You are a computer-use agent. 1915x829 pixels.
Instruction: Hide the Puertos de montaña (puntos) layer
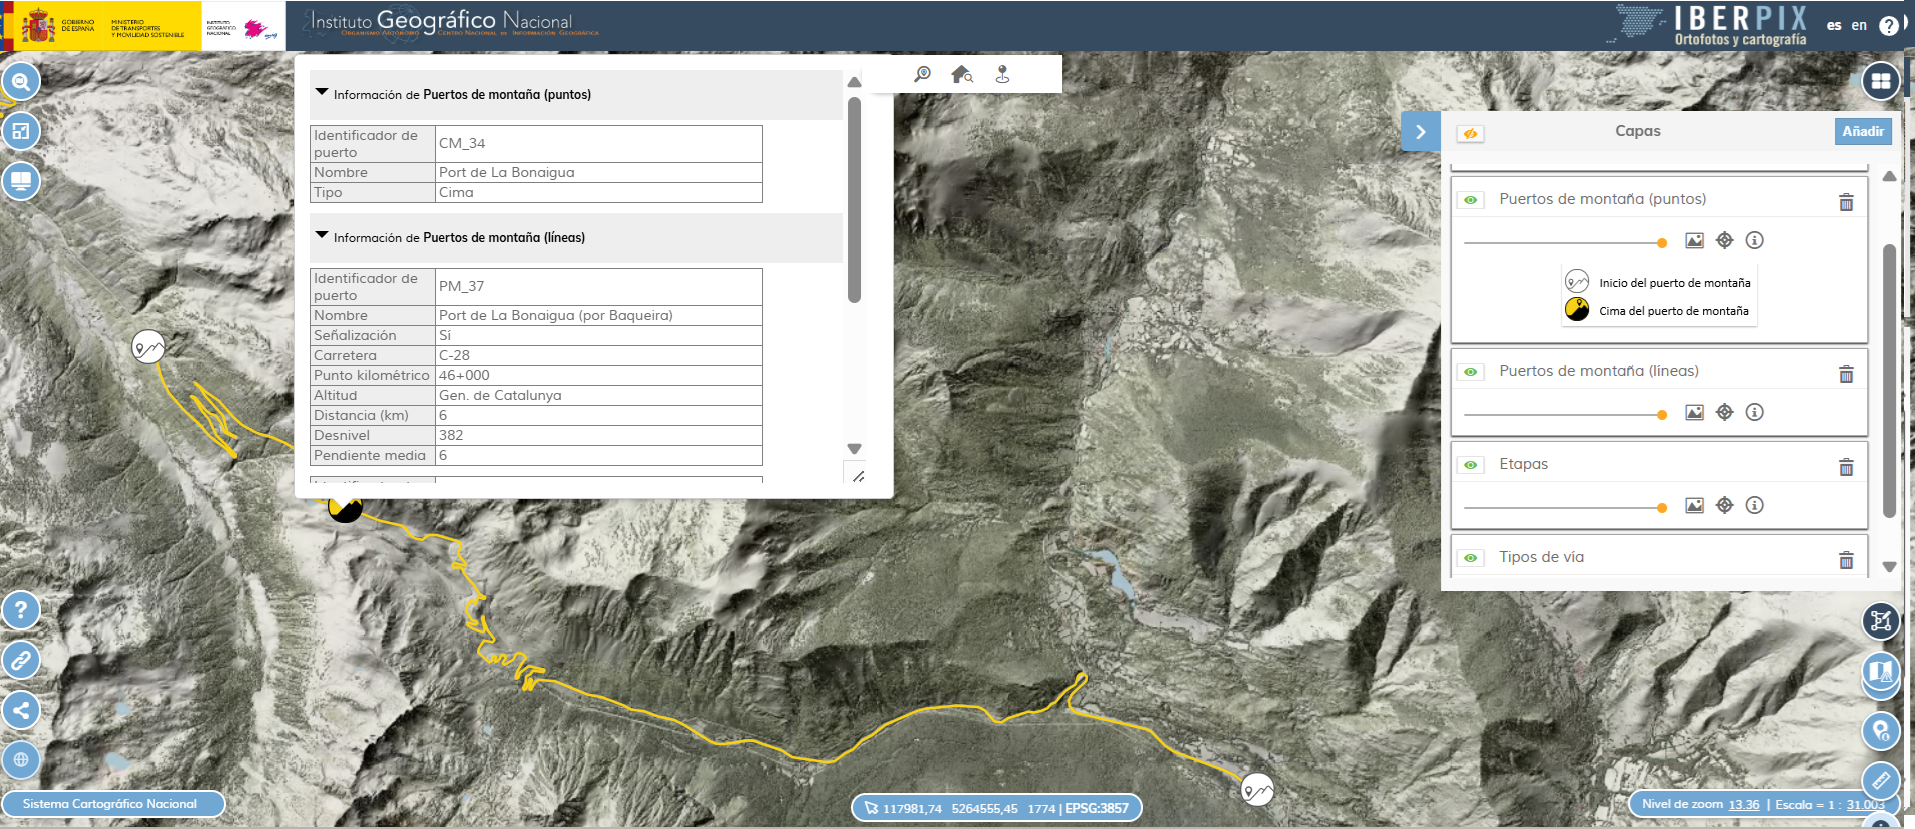1470,200
